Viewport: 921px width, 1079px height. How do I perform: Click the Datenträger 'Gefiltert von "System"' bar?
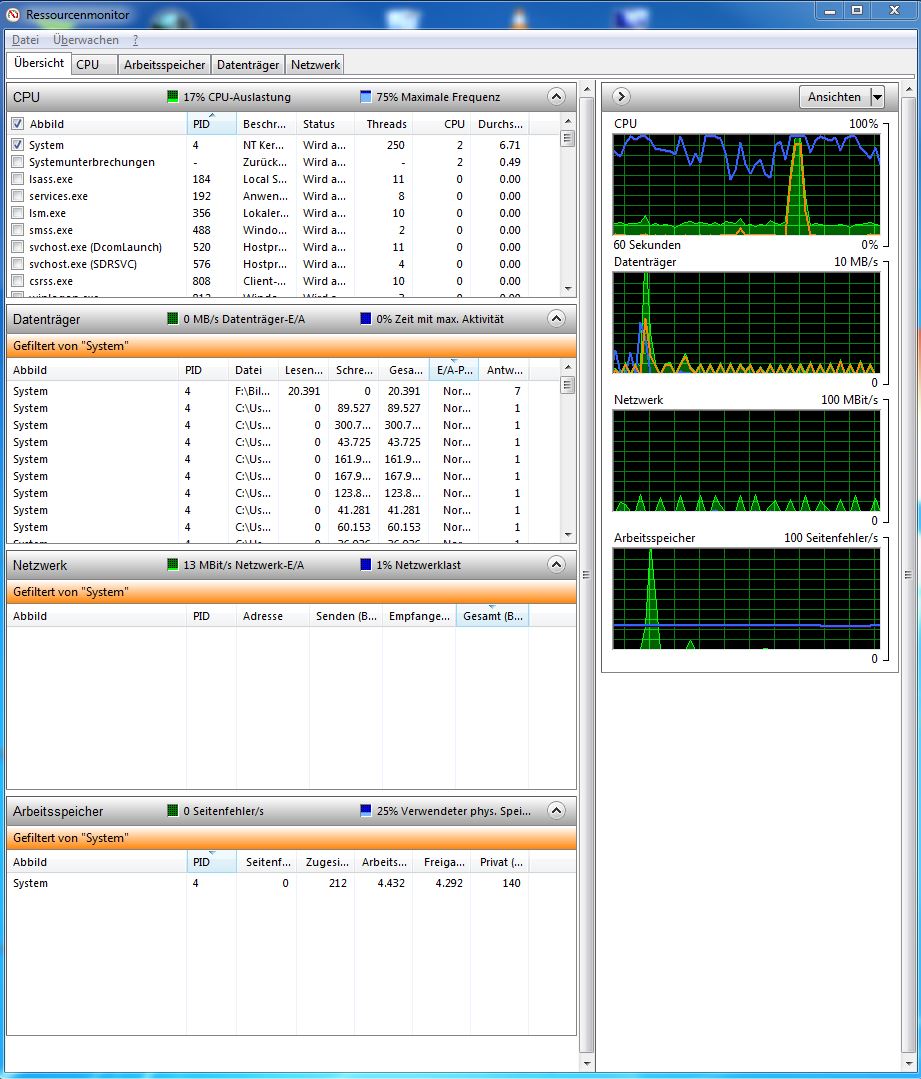click(291, 345)
